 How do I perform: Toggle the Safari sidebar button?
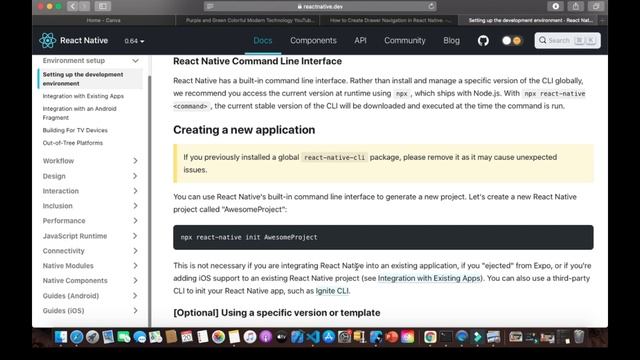(x=103, y=6)
